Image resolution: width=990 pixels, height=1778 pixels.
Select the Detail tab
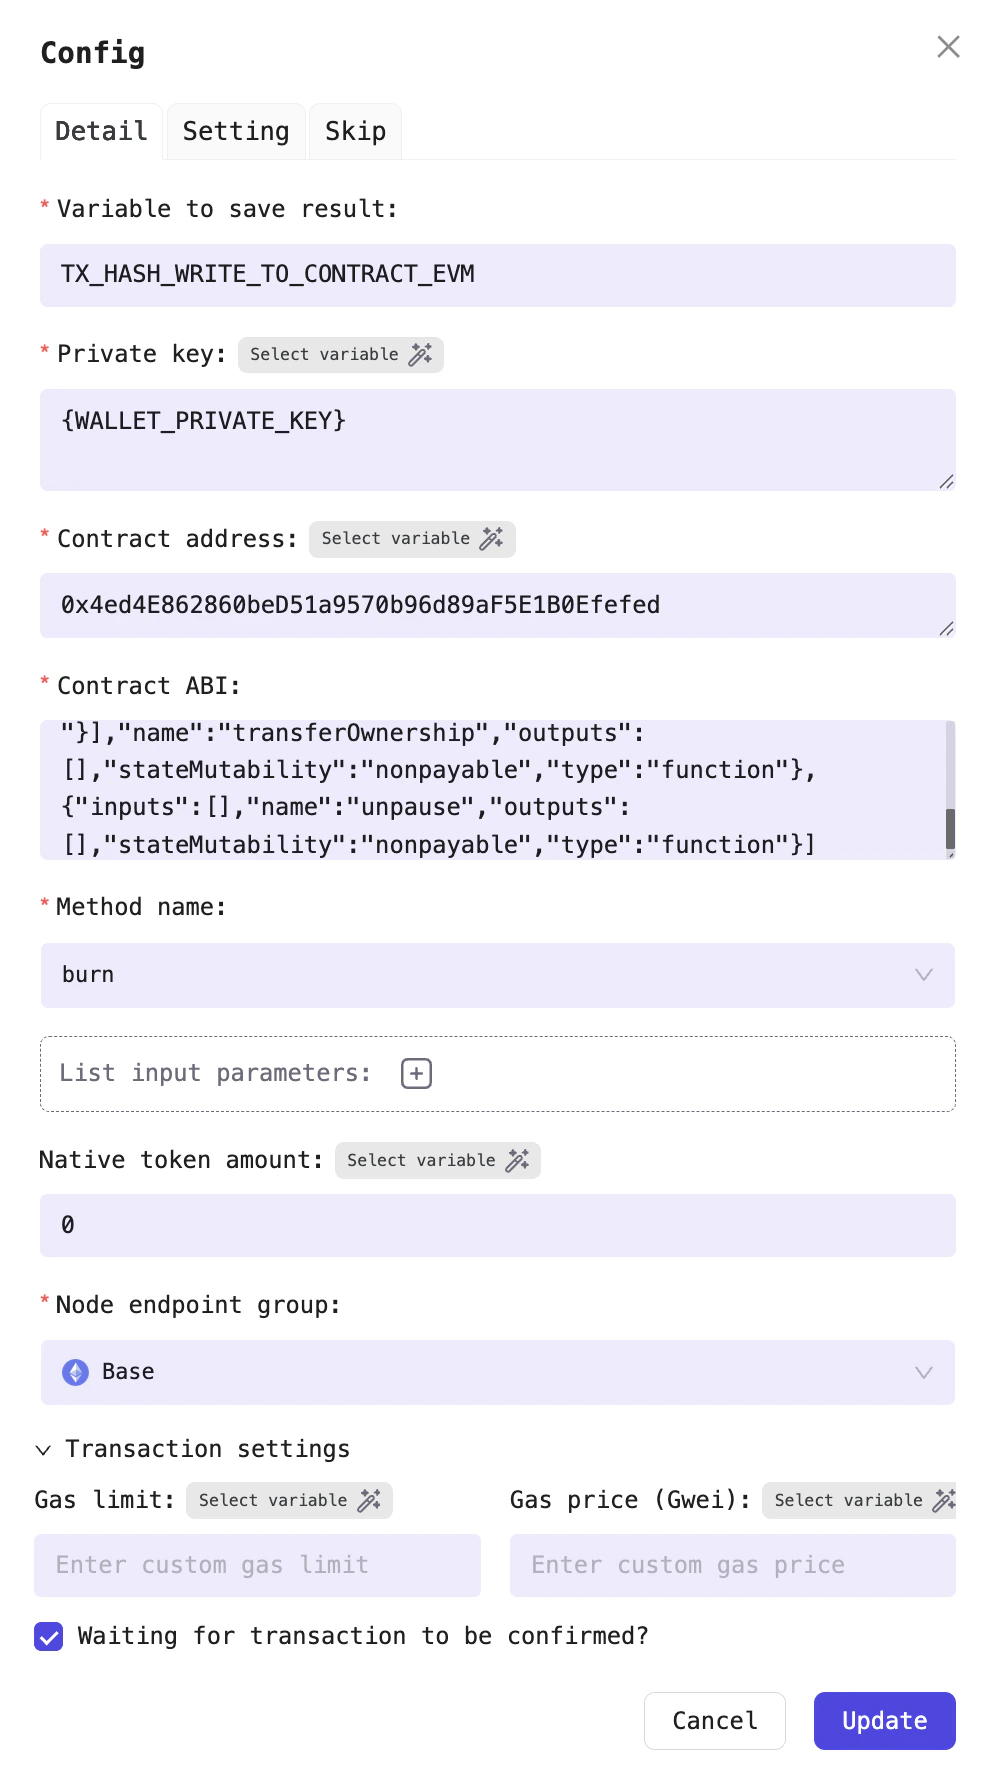[x=101, y=130]
